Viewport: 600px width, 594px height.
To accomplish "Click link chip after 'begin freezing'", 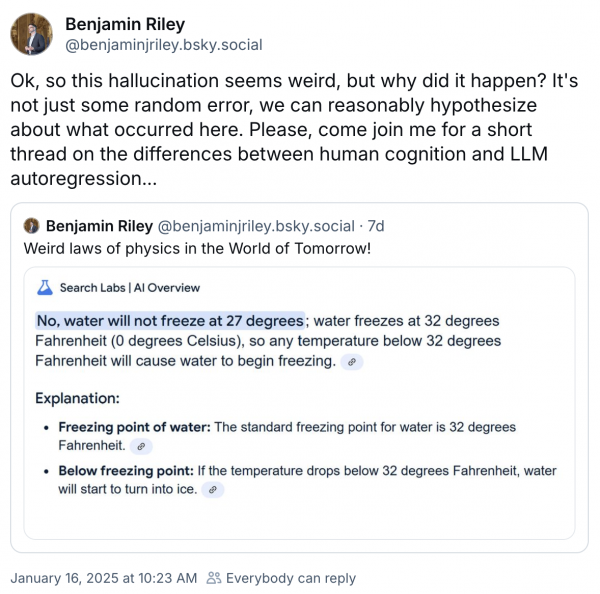I will pyautogui.click(x=351, y=362).
